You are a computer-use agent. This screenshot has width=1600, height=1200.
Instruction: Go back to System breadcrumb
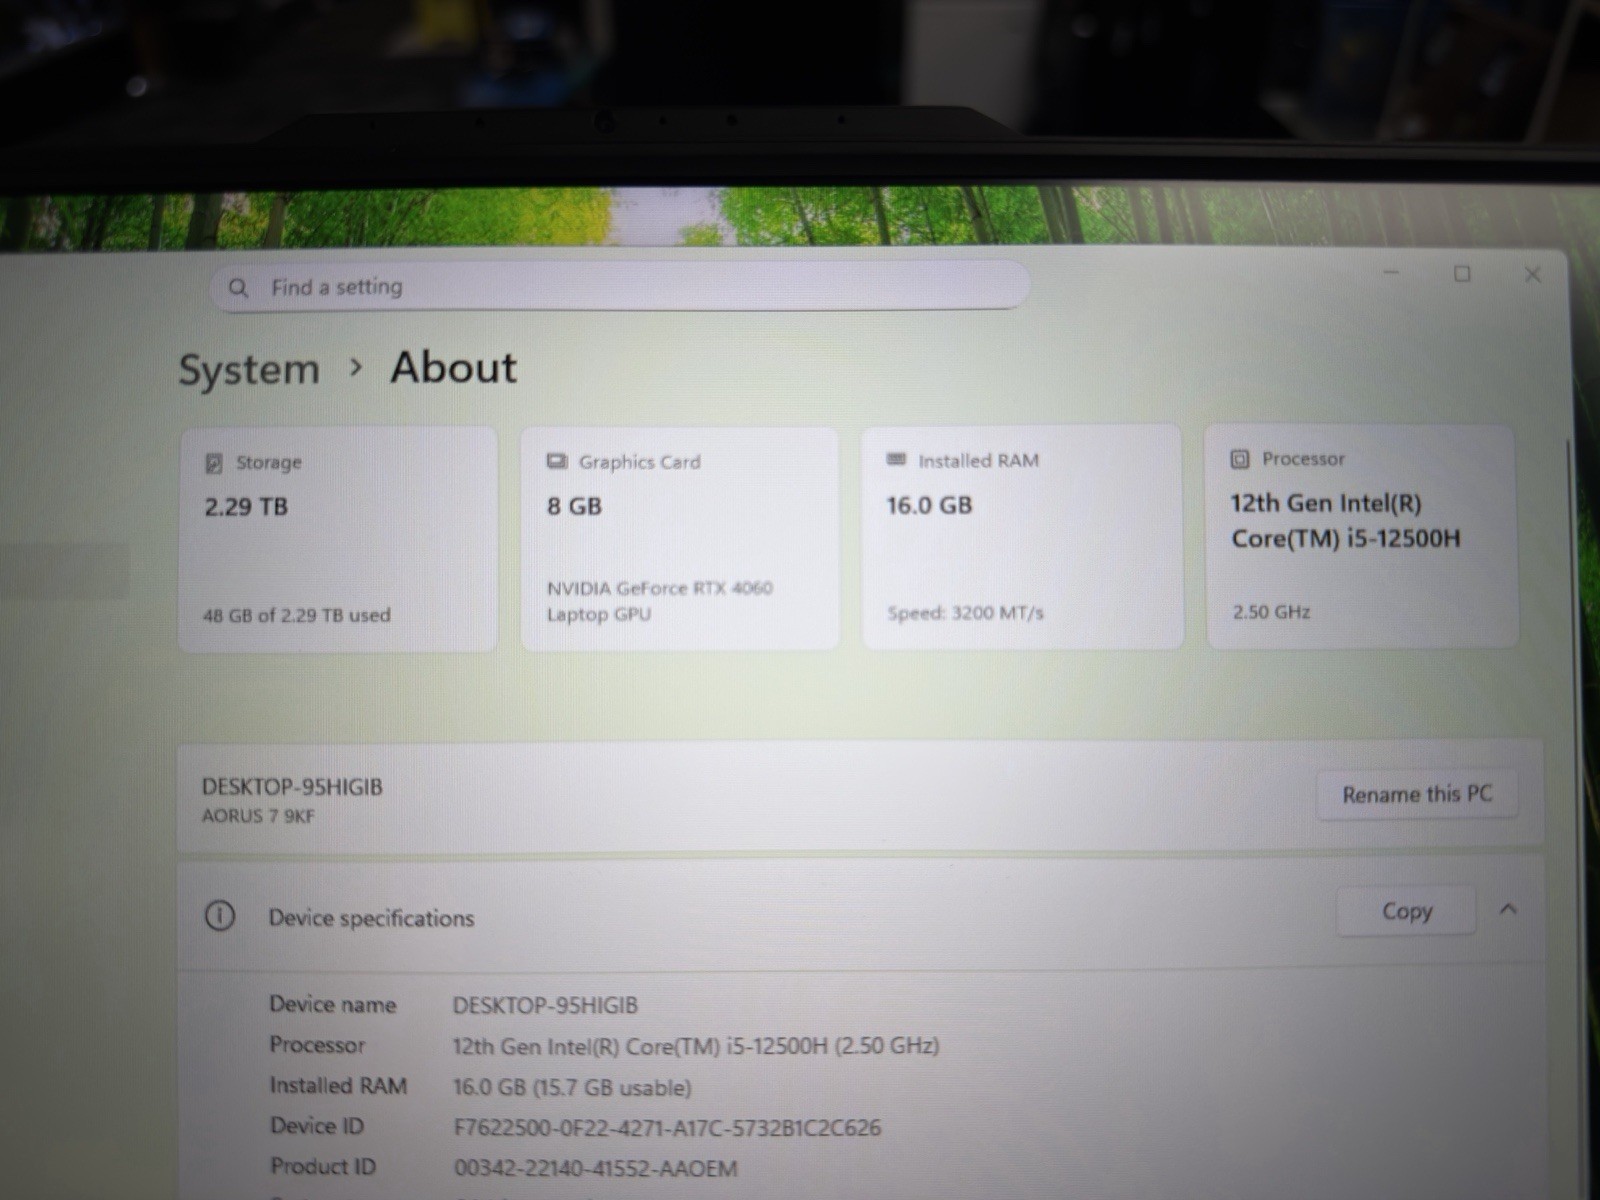[249, 370]
